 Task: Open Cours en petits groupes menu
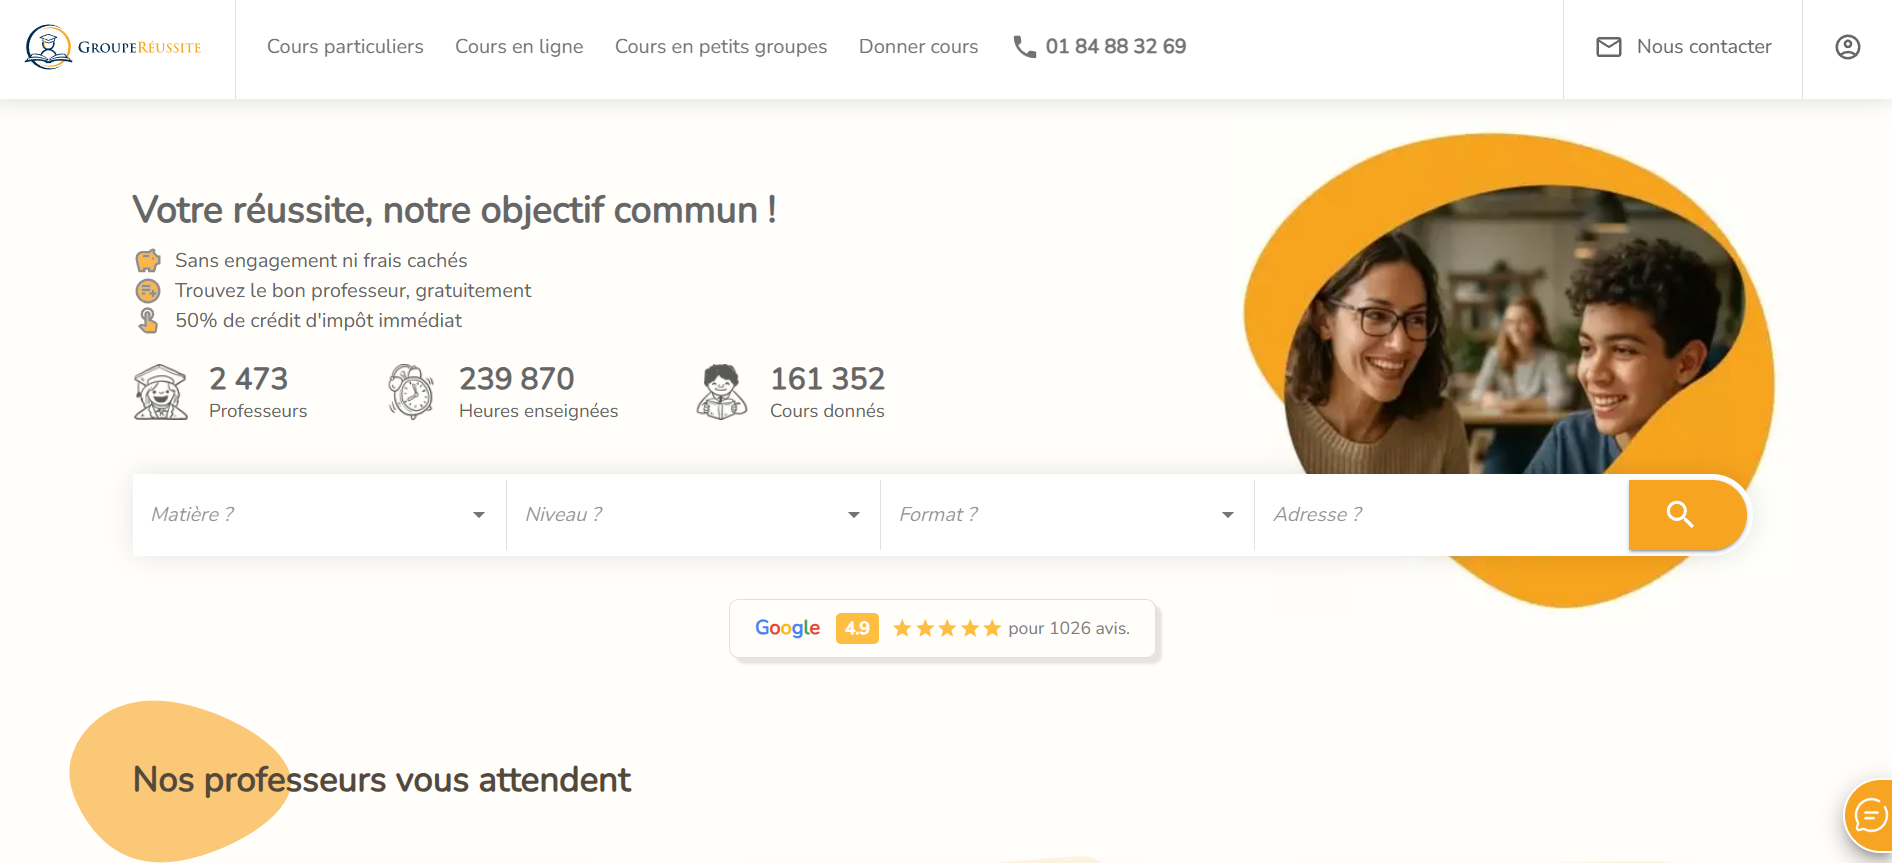point(721,47)
